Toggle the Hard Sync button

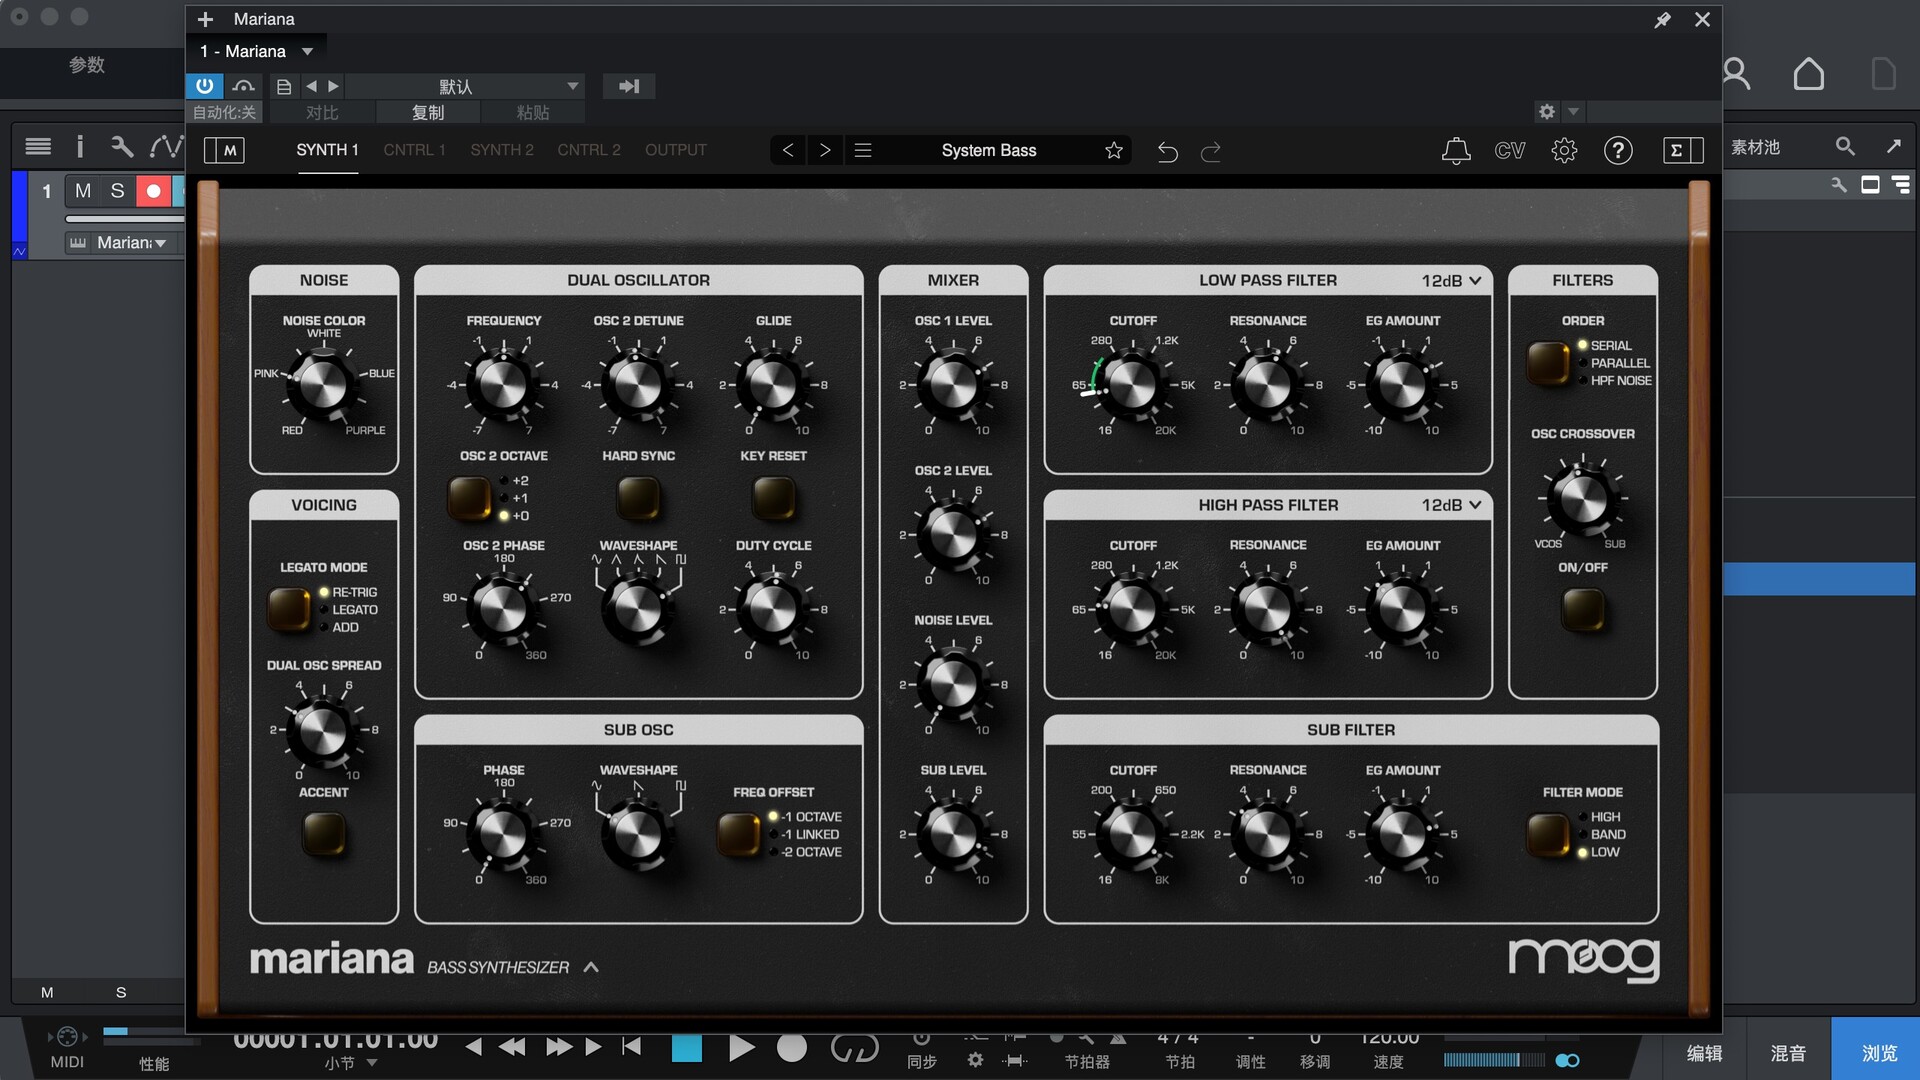(638, 497)
